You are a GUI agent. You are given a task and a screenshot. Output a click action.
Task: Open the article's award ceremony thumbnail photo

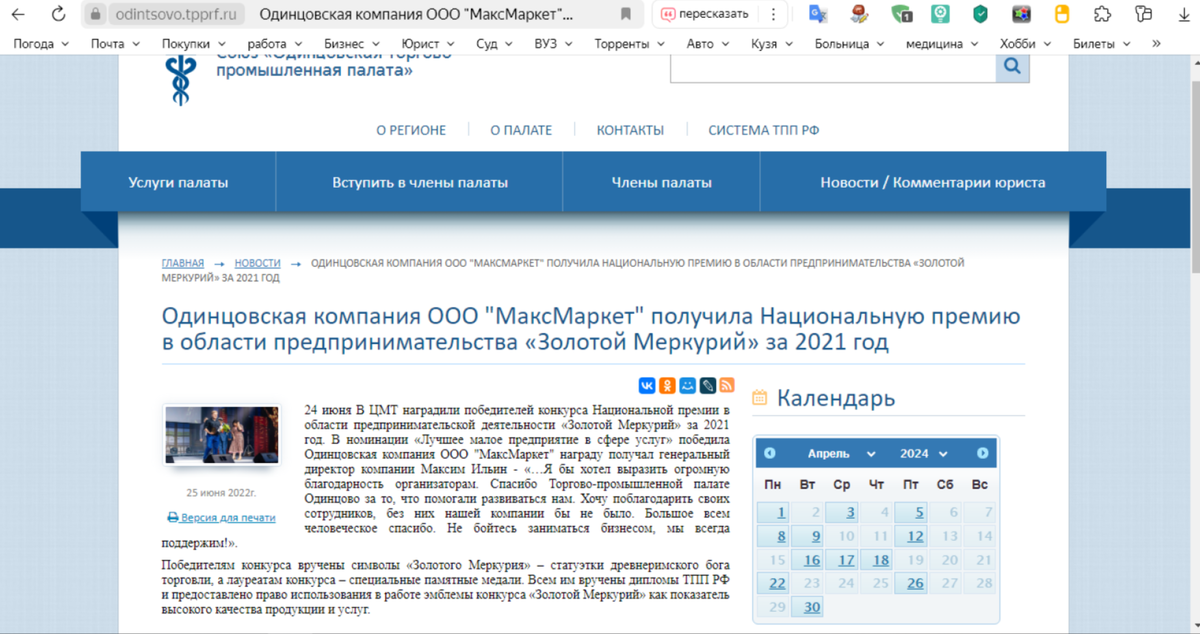[221, 435]
